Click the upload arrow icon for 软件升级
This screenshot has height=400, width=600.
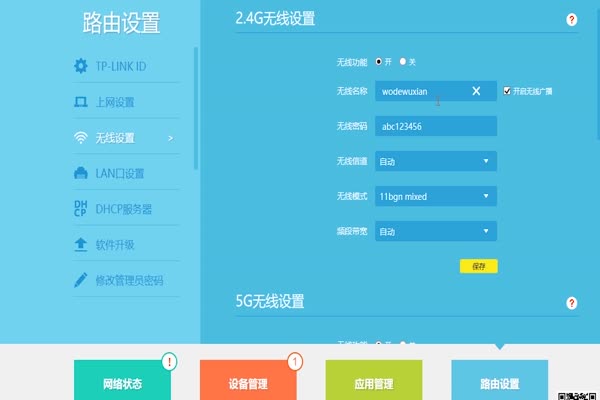coord(80,244)
